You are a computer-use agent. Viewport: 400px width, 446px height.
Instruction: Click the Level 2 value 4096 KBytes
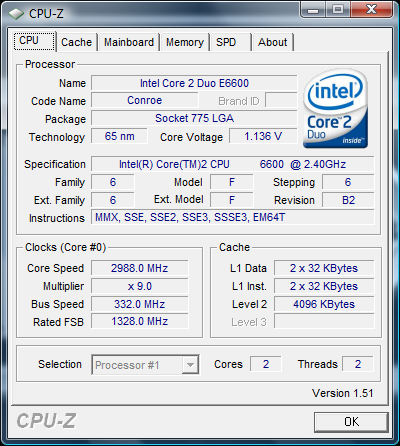pyautogui.click(x=324, y=304)
